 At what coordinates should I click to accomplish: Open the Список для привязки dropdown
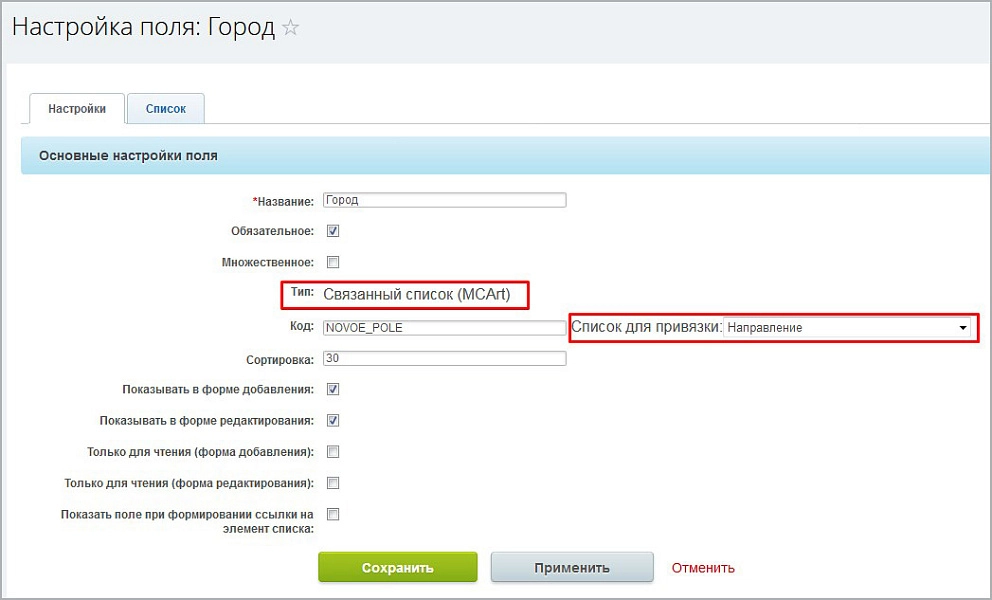847,328
